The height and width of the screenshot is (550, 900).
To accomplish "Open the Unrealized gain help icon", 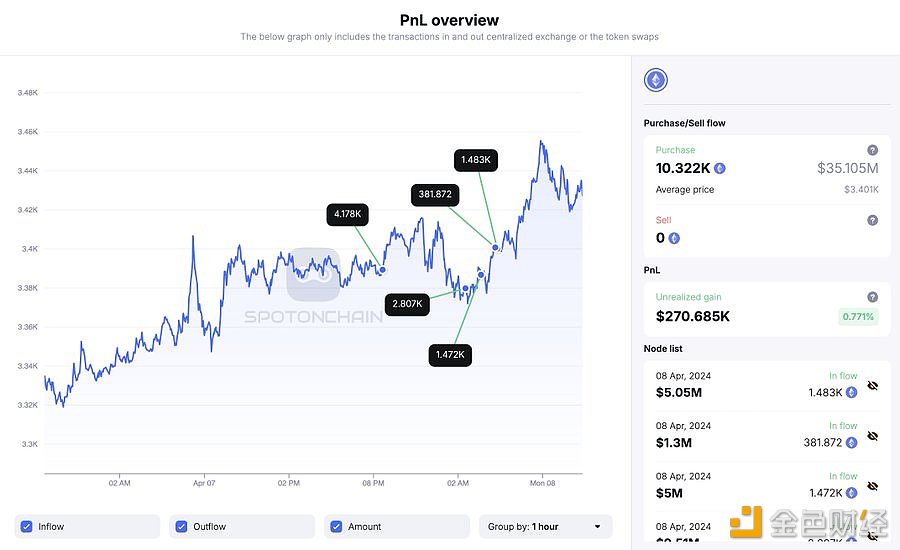I will point(872,297).
